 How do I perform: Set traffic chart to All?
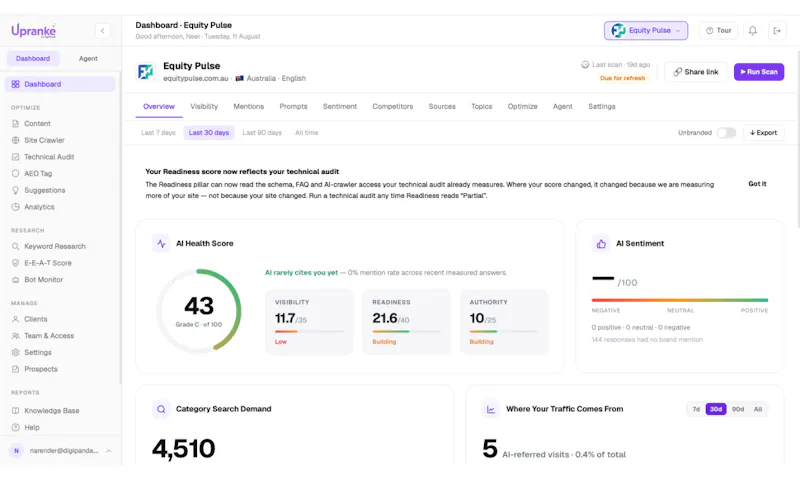(758, 409)
